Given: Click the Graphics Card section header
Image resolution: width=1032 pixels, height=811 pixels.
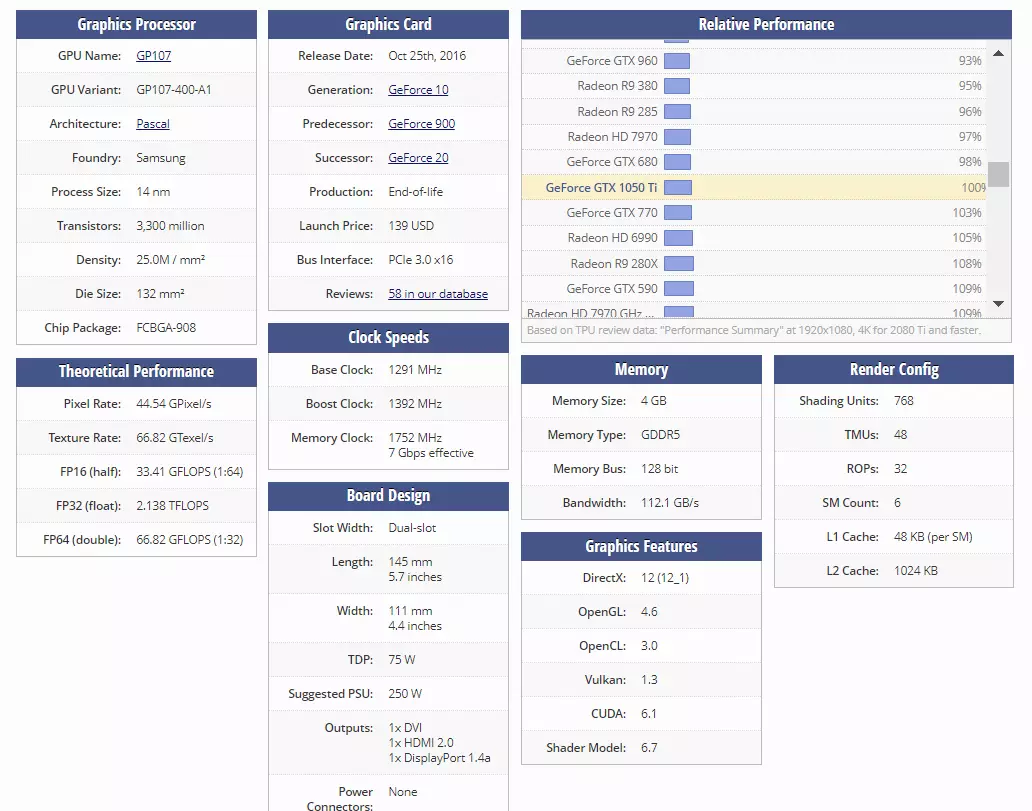Looking at the screenshot, I should click(388, 24).
